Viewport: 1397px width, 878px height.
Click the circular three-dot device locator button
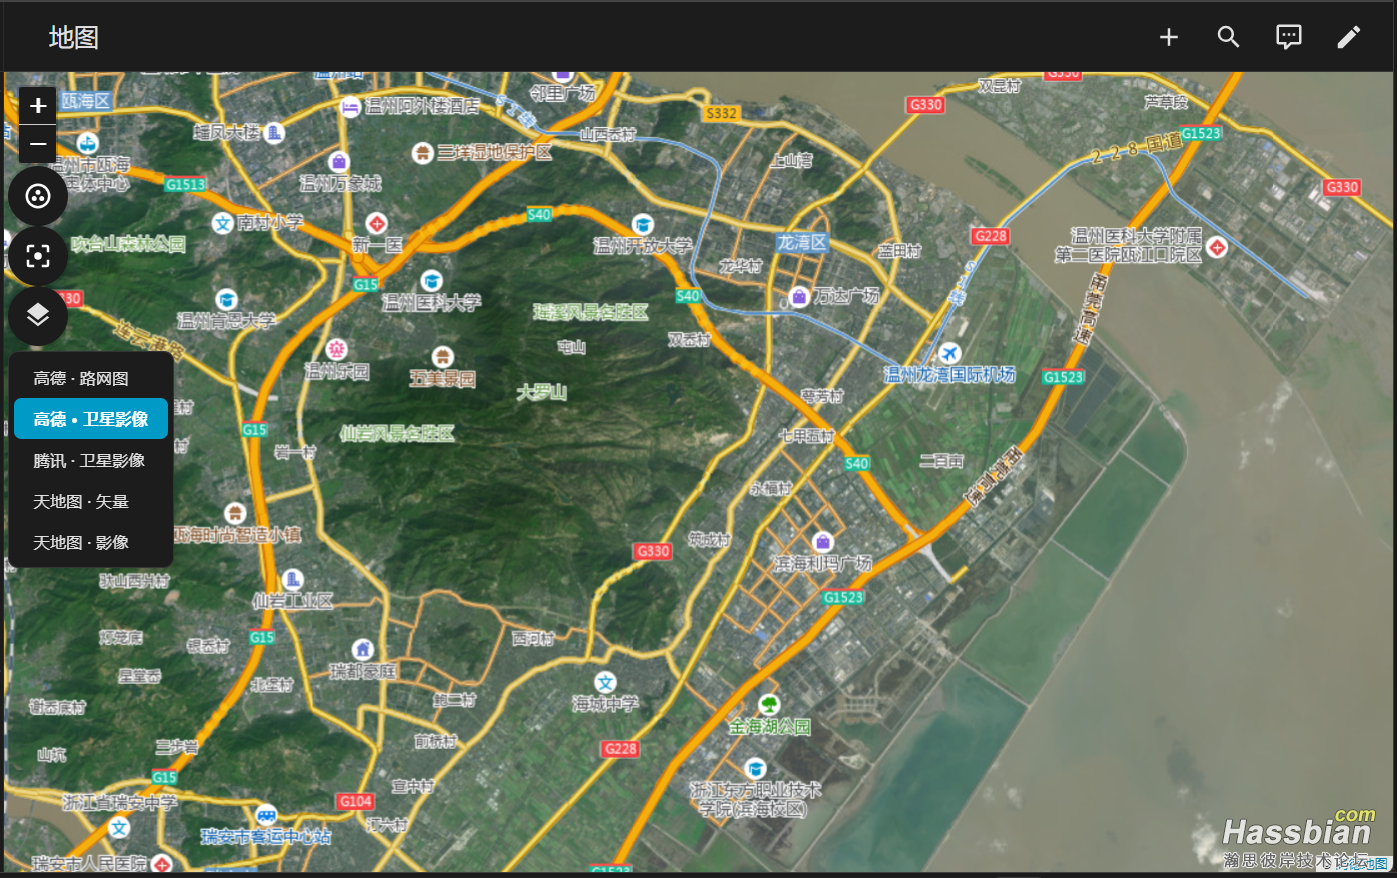pyautogui.click(x=38, y=196)
